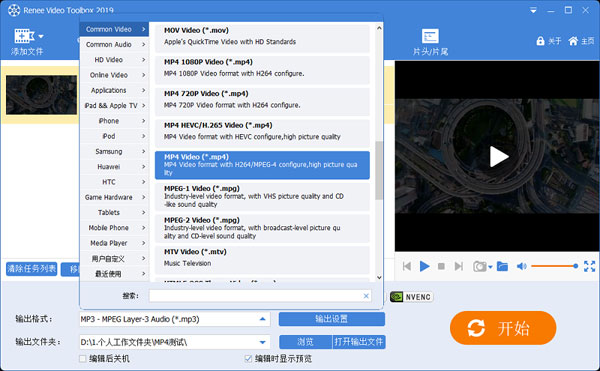Click the blue play icon below preview

tap(424, 266)
